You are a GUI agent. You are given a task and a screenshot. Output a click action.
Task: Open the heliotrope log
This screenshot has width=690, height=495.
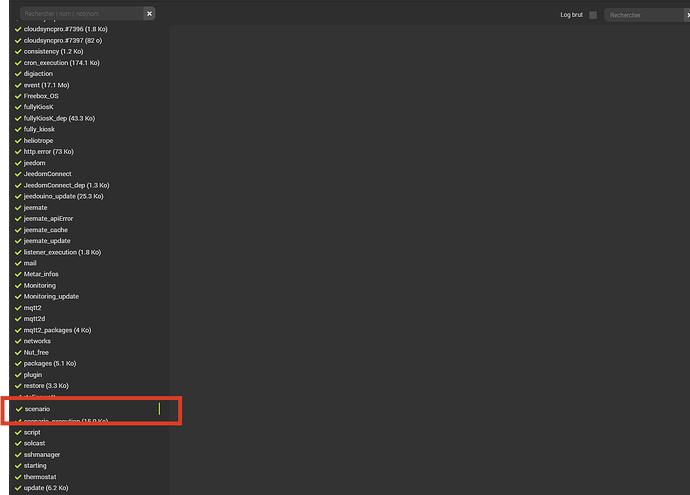click(x=38, y=141)
